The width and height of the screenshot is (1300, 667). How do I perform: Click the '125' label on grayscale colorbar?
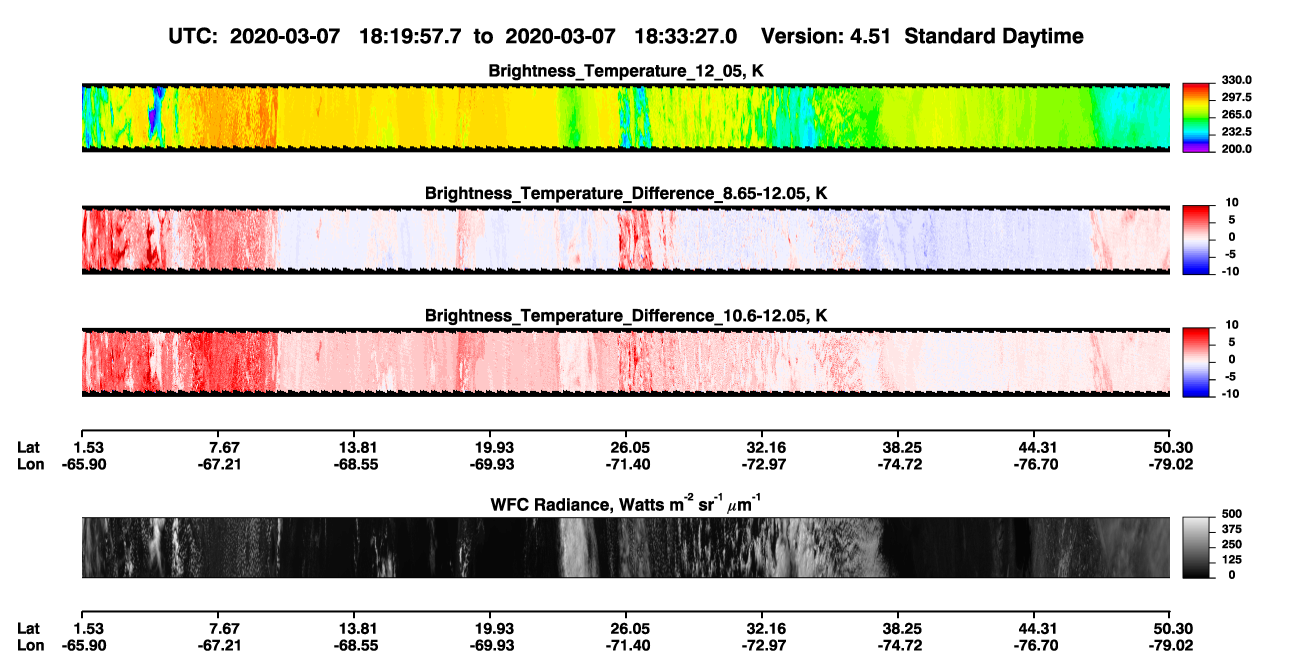pyautogui.click(x=1233, y=559)
